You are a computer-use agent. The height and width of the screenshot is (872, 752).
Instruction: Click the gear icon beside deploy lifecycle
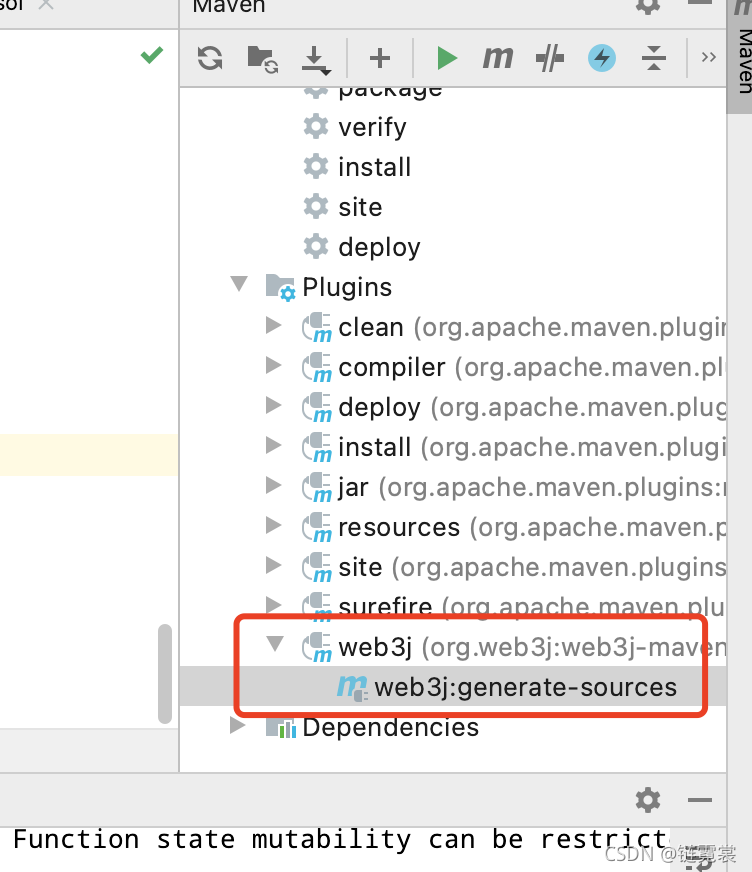[x=316, y=247]
